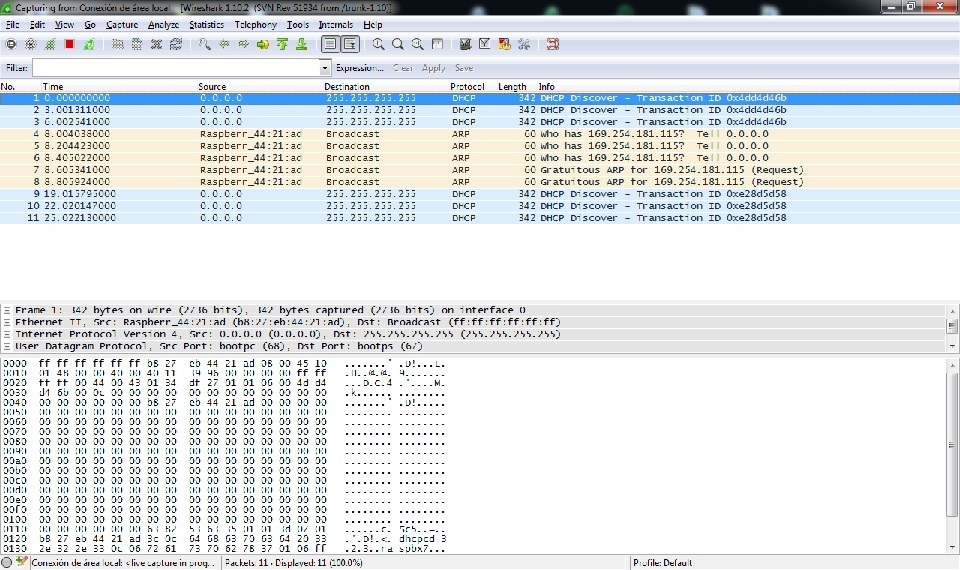Click the go to packet number icon
Image resolution: width=960 pixels, height=570 pixels.
pyautogui.click(x=263, y=44)
